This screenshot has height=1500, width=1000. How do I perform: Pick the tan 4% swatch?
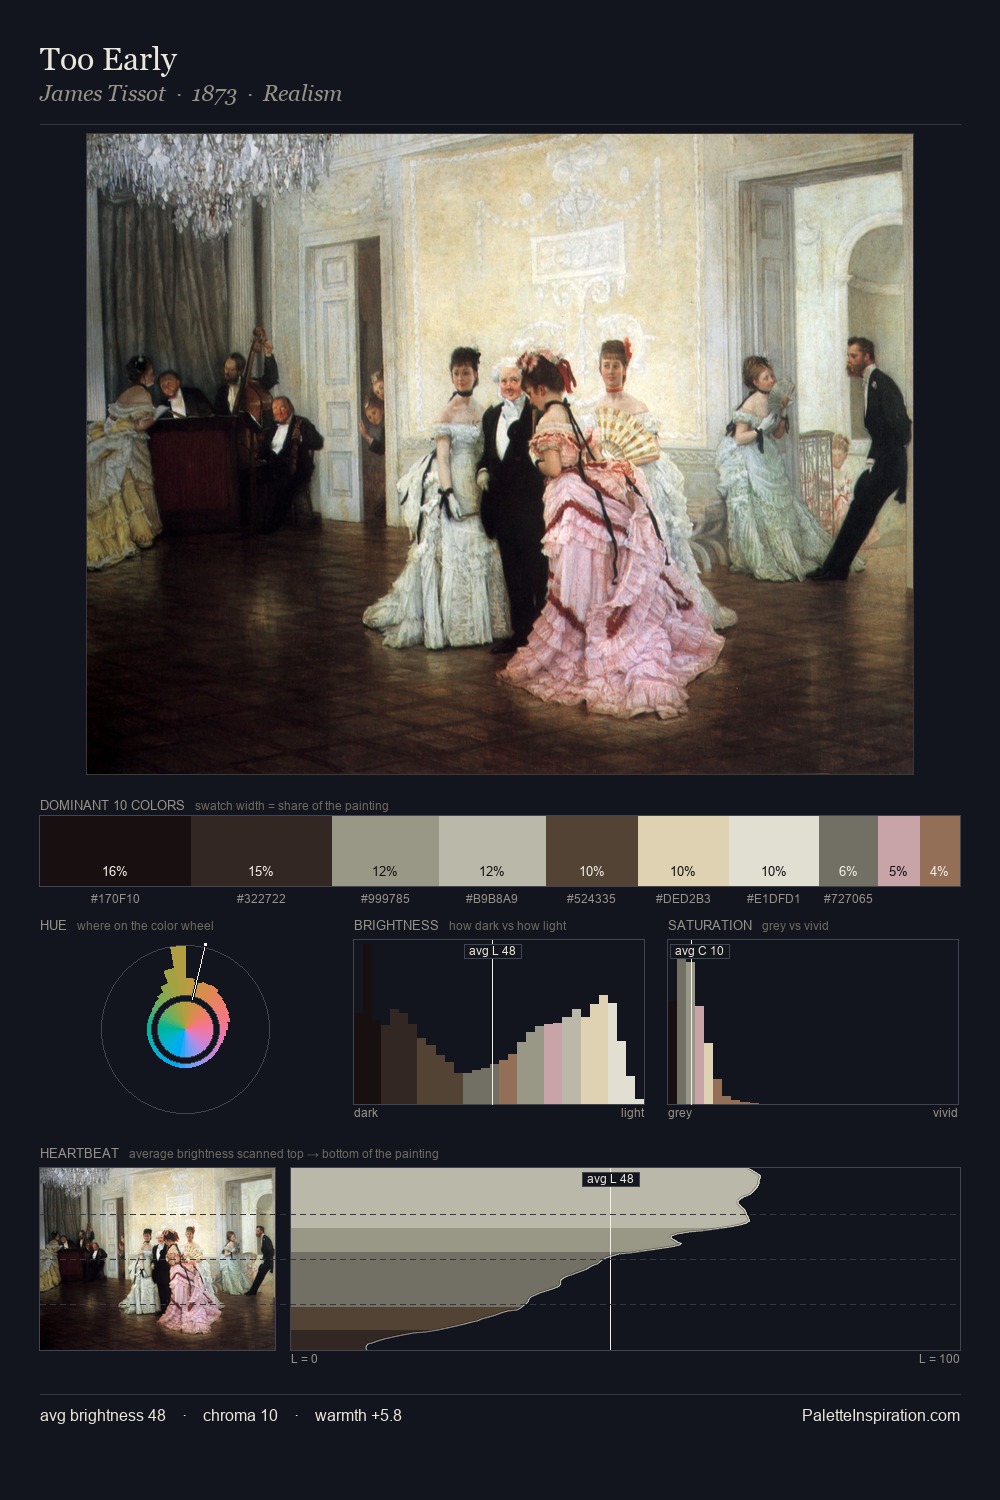[940, 851]
